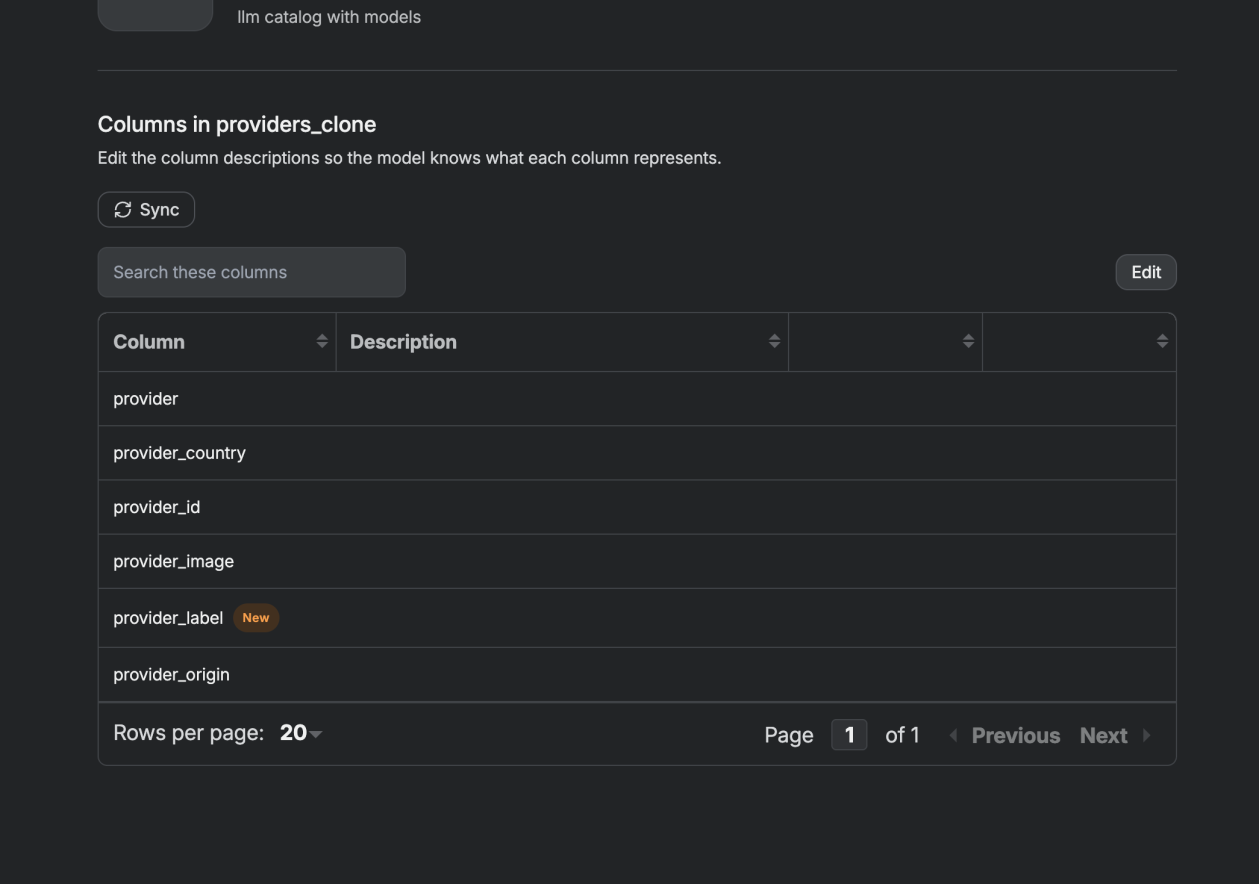Go to the Previous page
The image size is (1259, 884).
pos(1005,736)
